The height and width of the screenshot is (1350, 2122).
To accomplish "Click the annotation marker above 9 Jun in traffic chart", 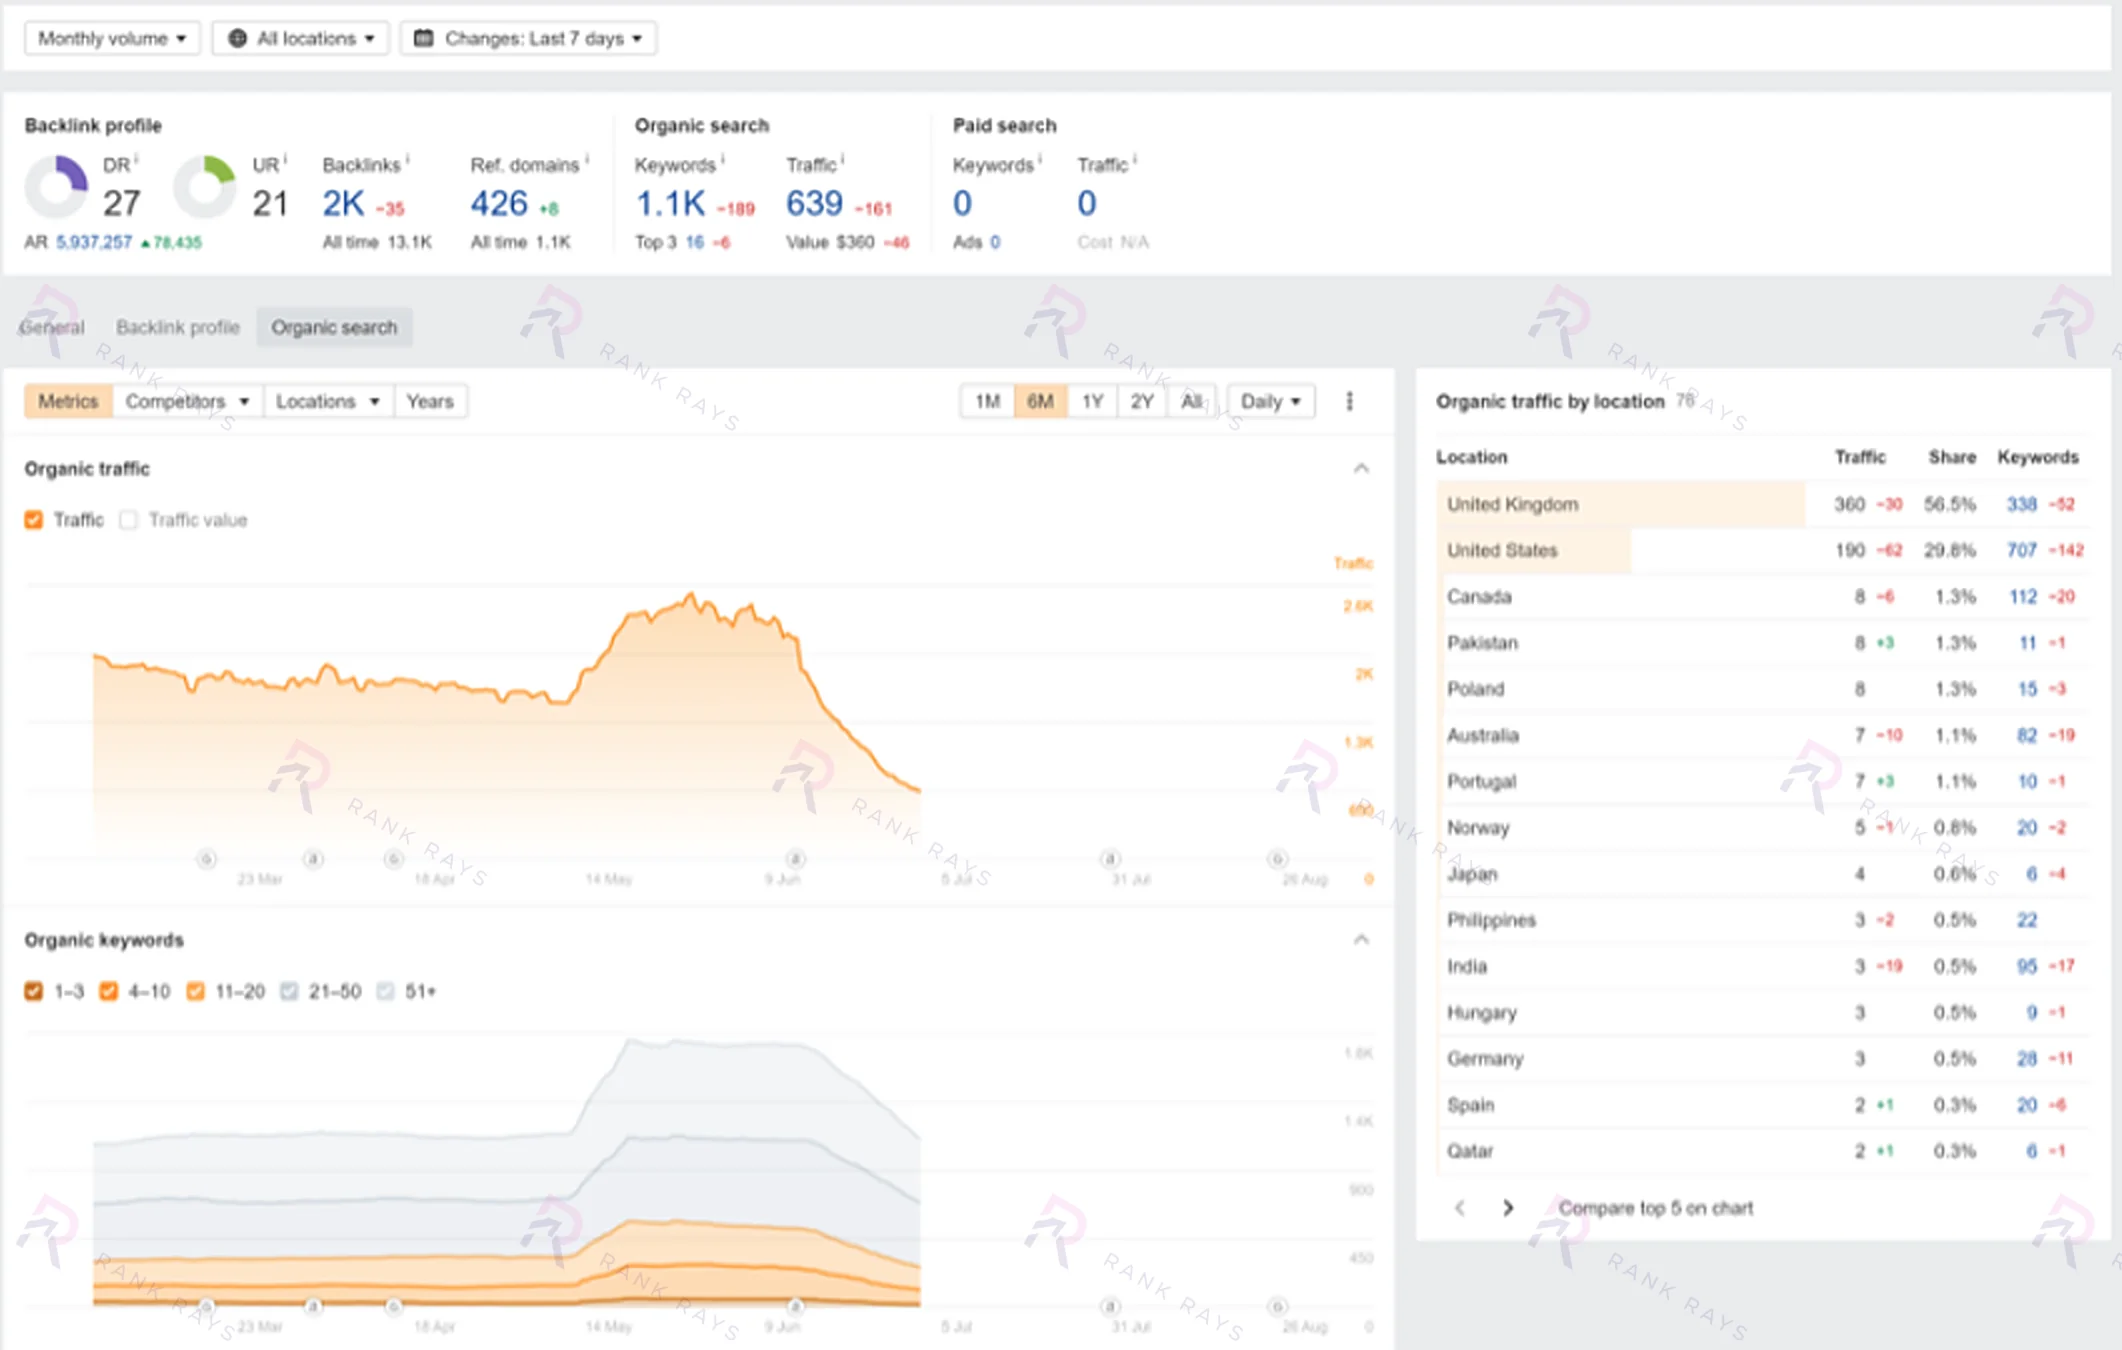I will 795,858.
